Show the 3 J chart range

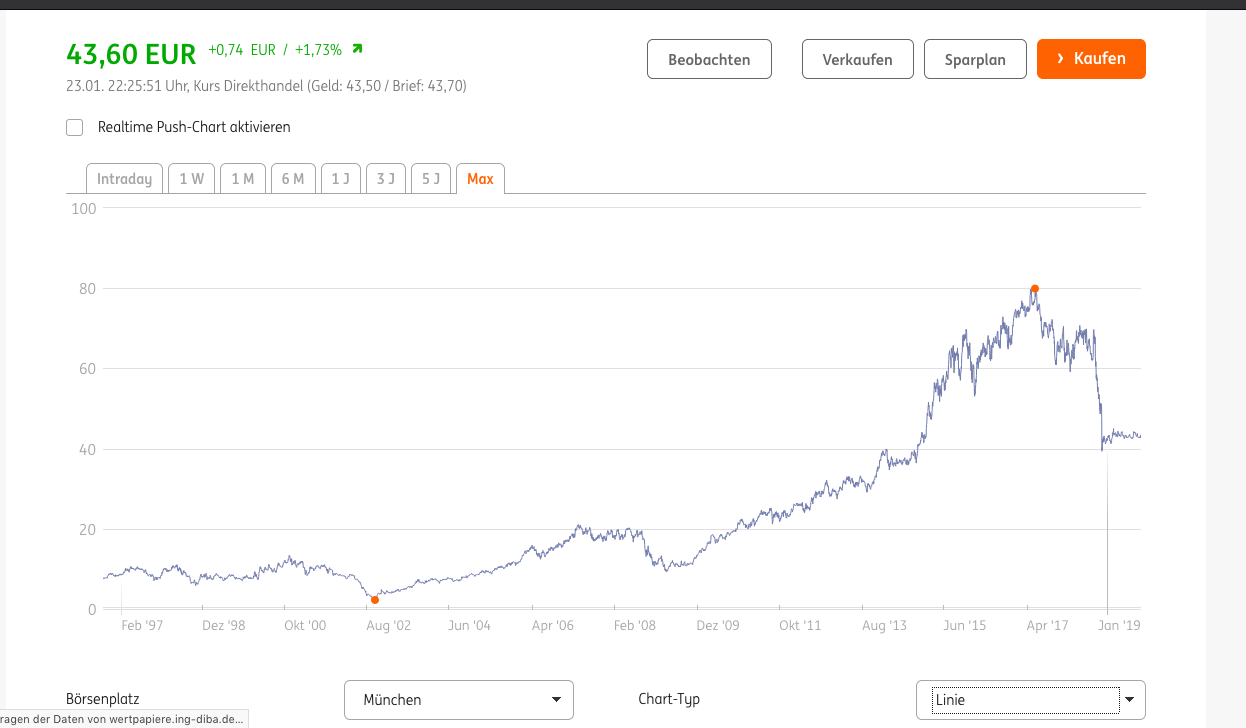[386, 179]
